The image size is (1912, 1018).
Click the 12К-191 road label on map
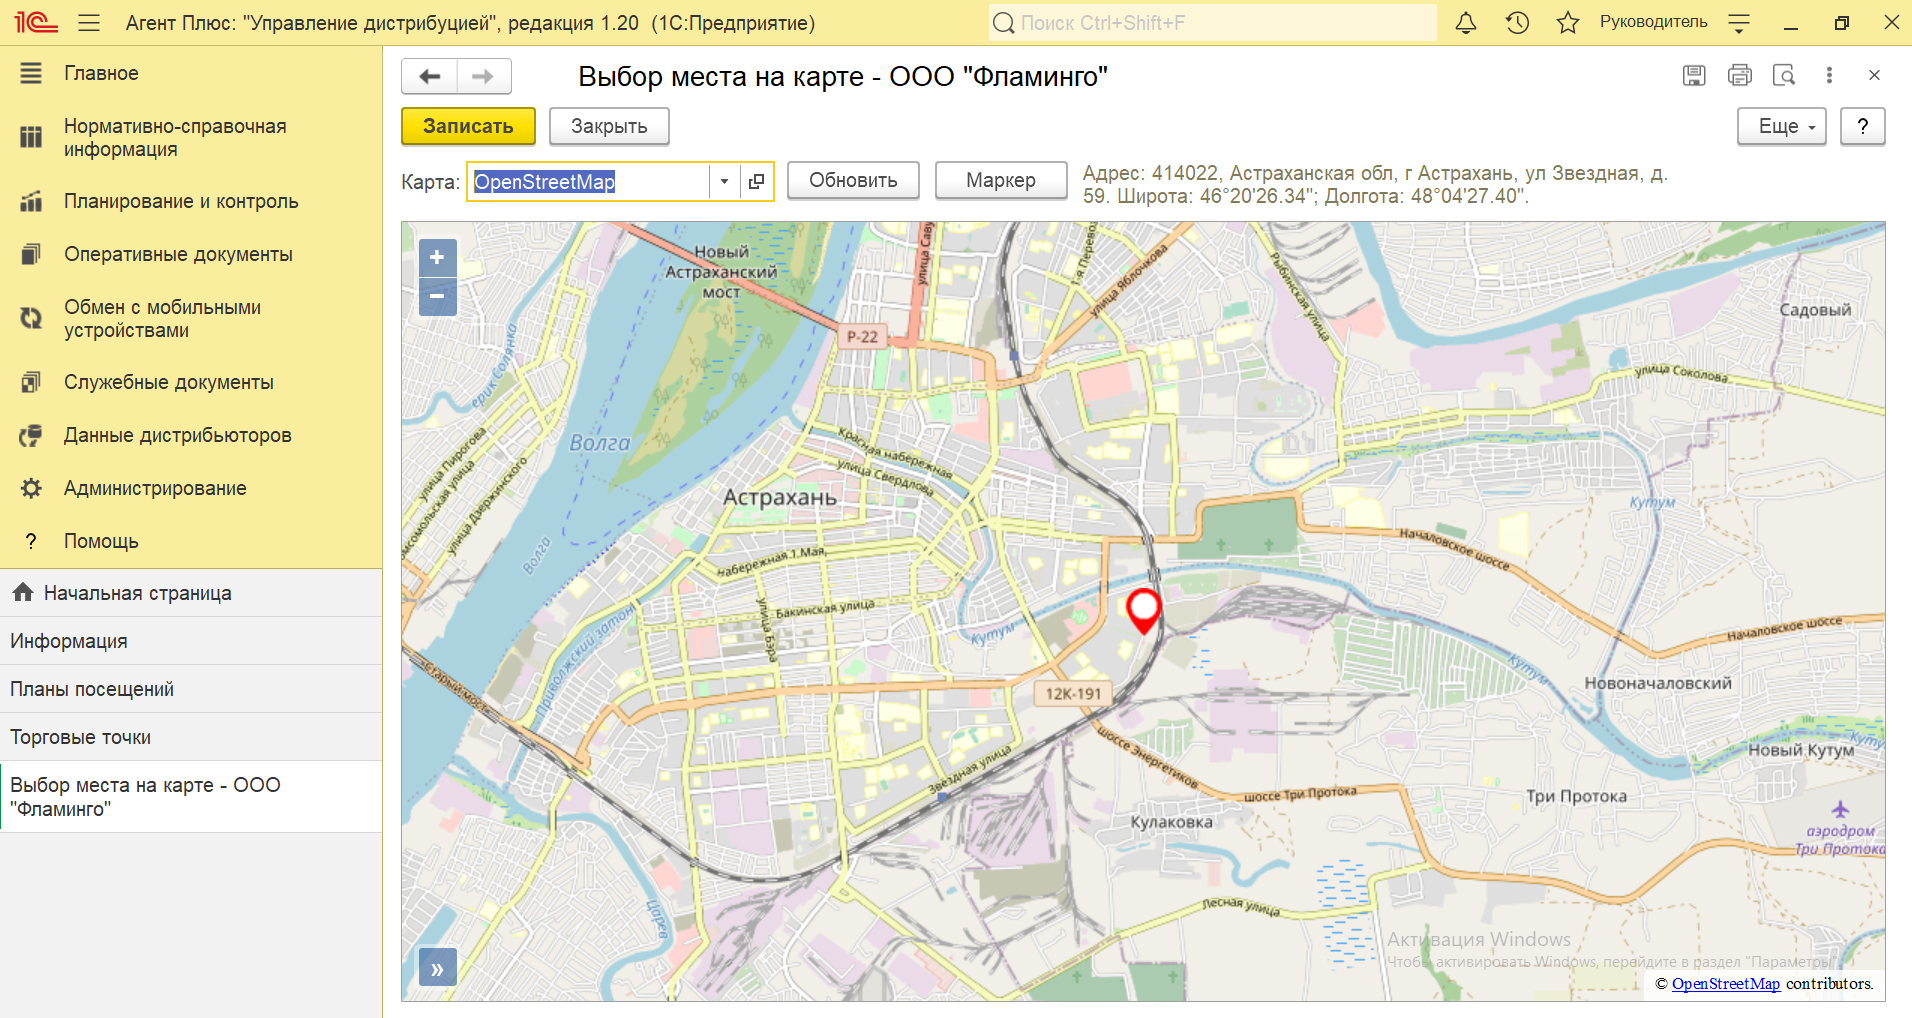[x=1073, y=693]
